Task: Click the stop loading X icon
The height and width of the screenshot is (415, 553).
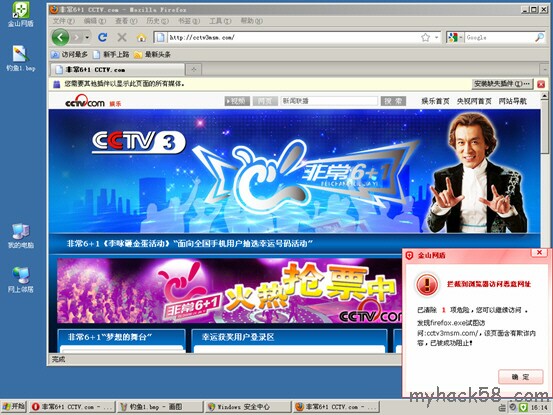Action: (122, 37)
